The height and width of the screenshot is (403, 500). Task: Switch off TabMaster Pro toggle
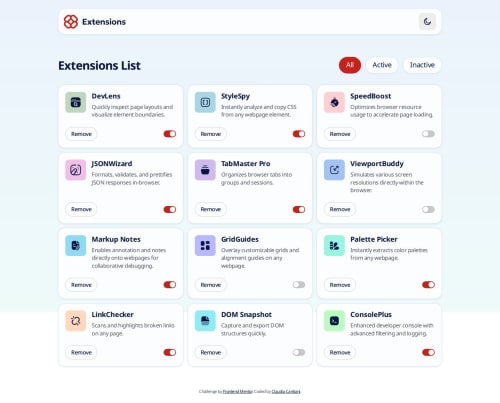pos(299,209)
